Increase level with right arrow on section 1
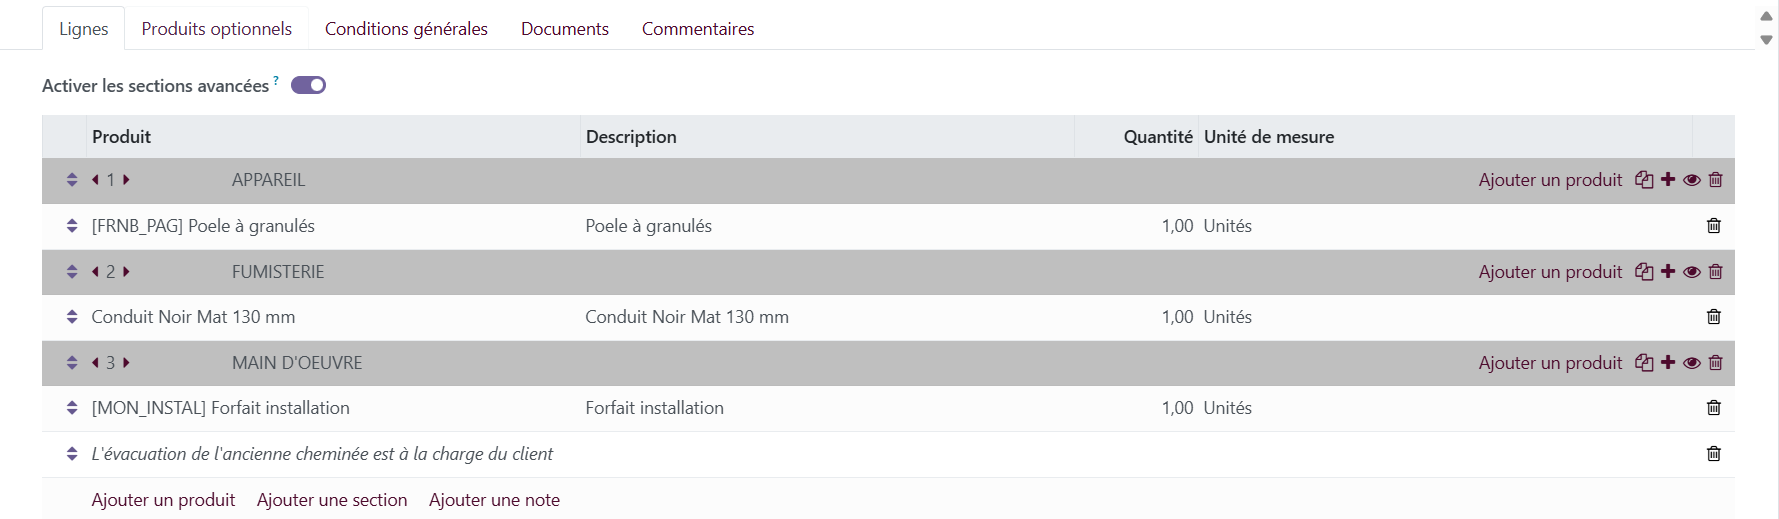The image size is (1779, 519). [x=126, y=180]
